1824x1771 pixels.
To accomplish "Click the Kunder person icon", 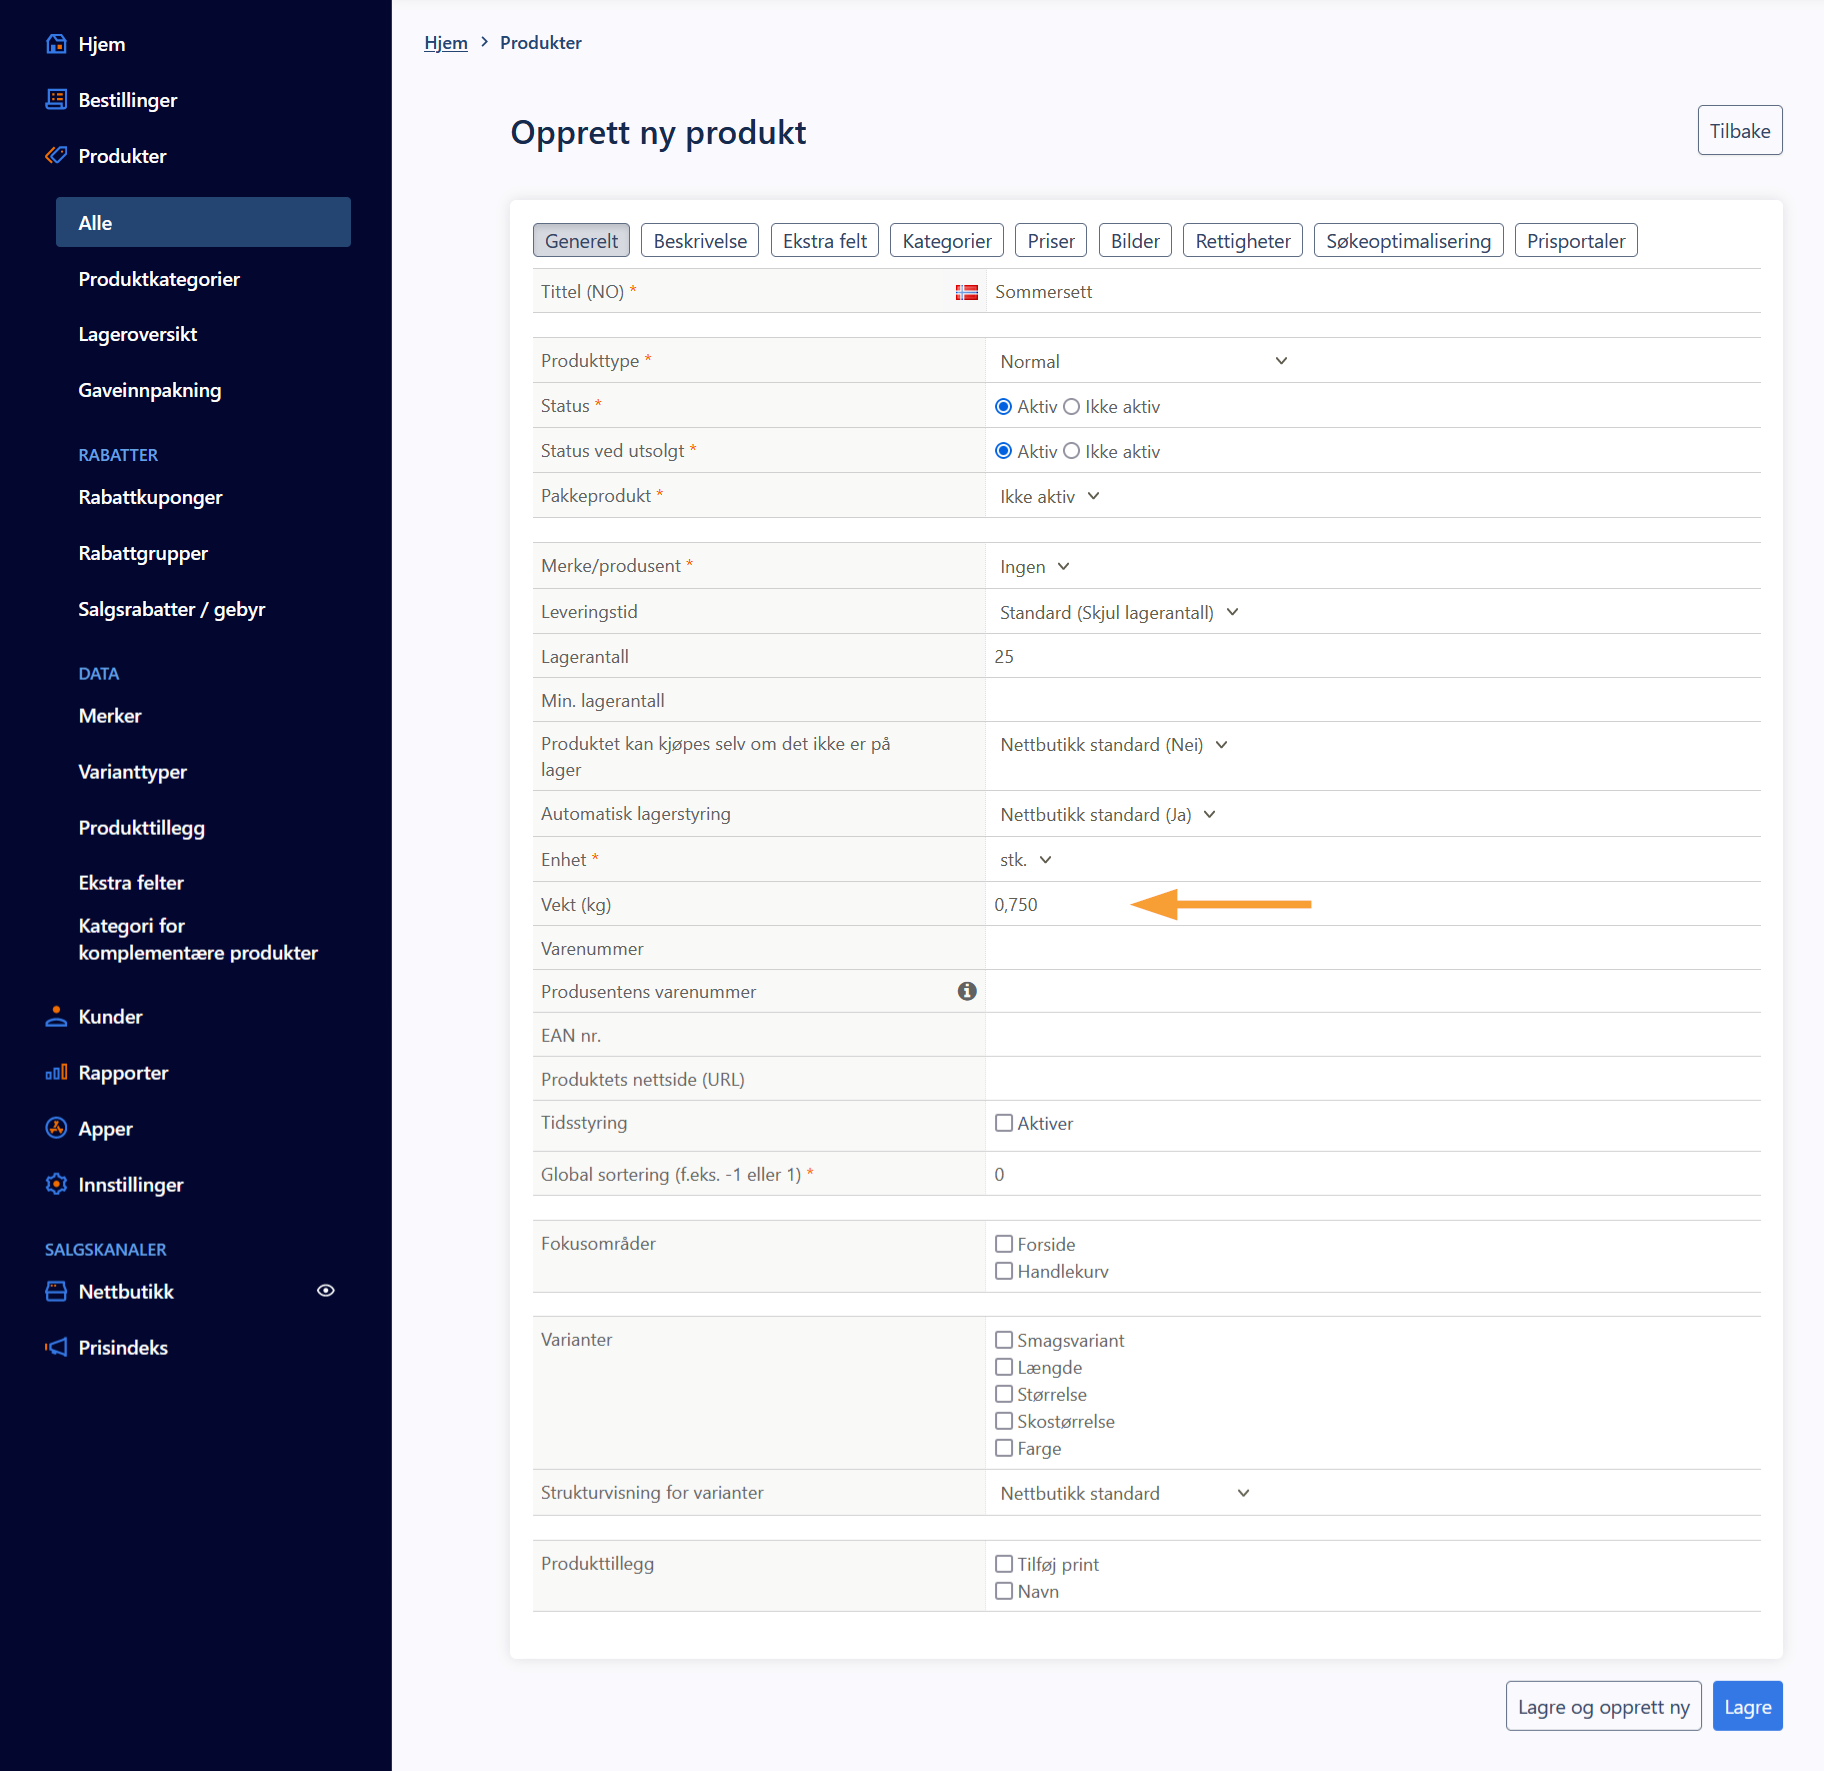I will tap(56, 1017).
